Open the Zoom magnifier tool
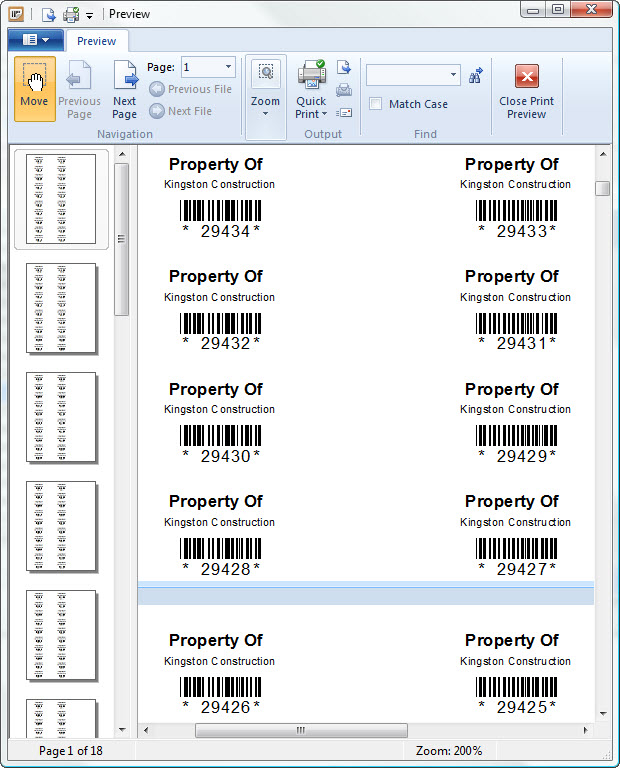The image size is (620, 768). 265,73
